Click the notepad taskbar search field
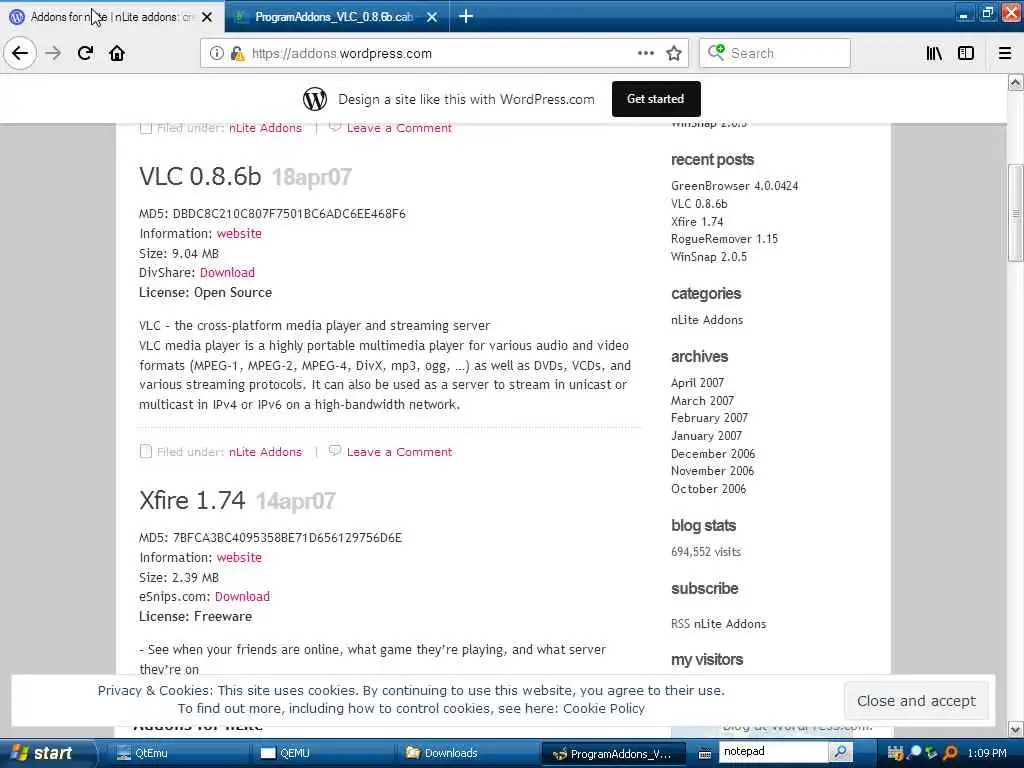 coord(774,752)
